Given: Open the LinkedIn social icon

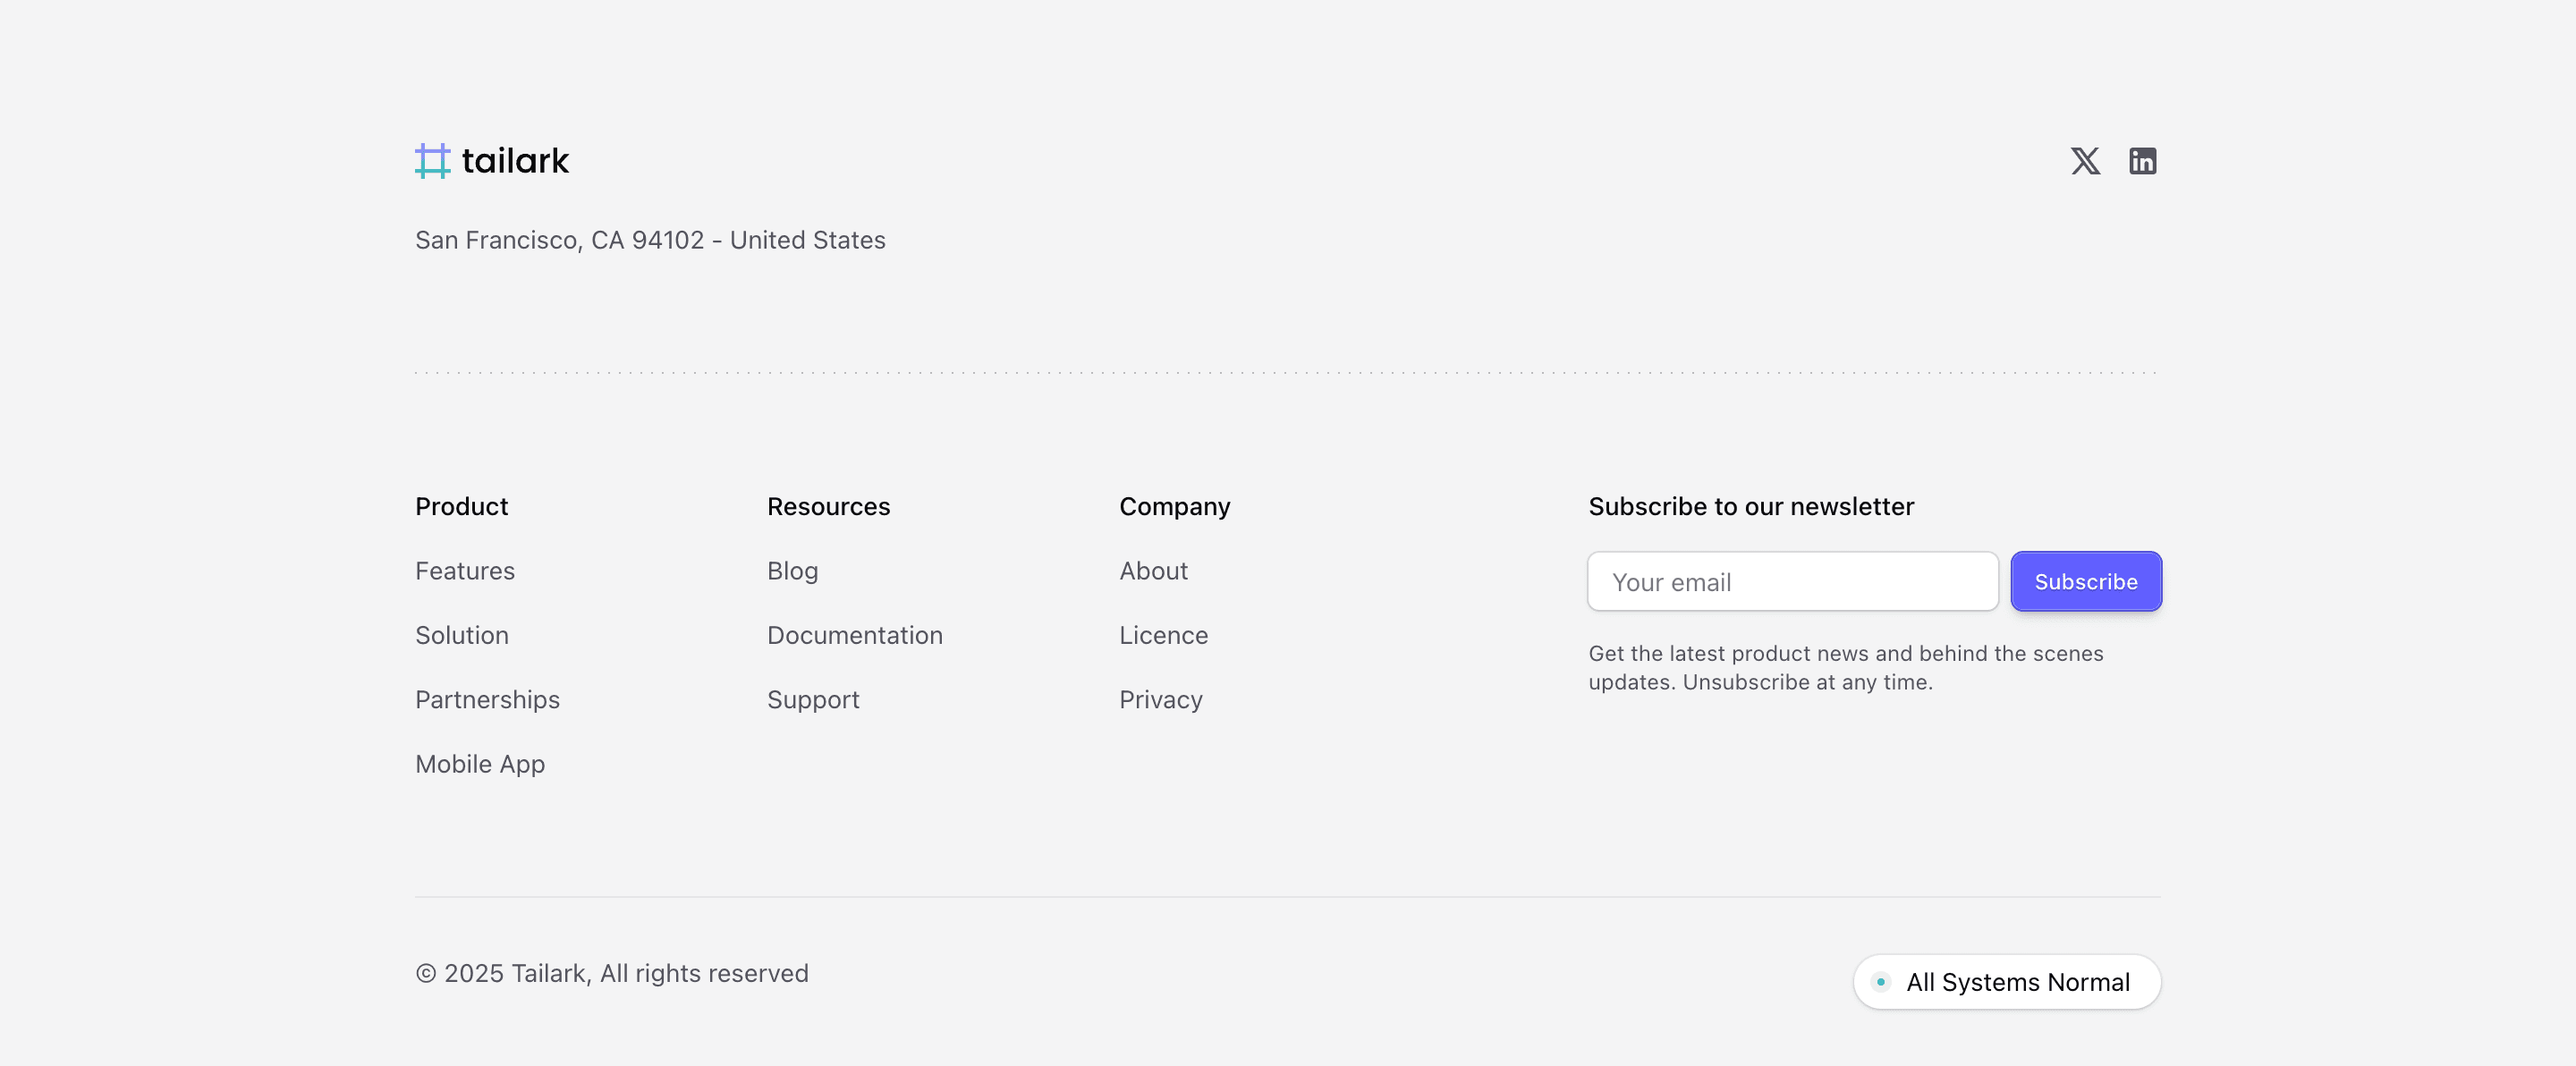Looking at the screenshot, I should click(2142, 161).
